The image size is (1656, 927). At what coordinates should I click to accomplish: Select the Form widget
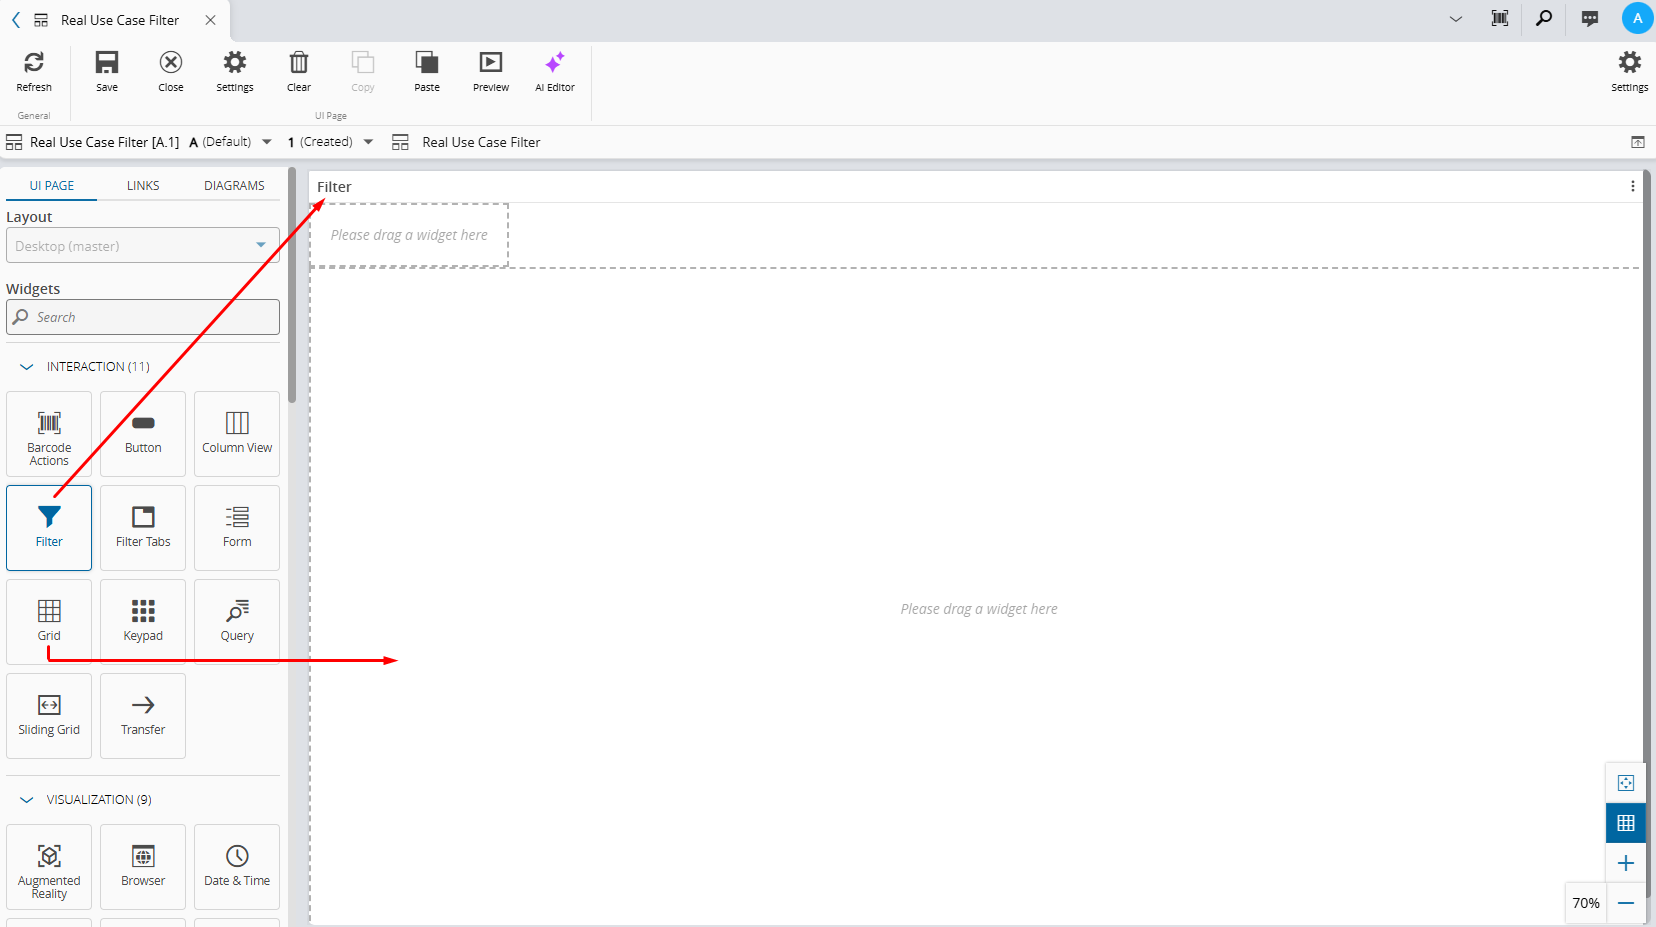coord(237,528)
